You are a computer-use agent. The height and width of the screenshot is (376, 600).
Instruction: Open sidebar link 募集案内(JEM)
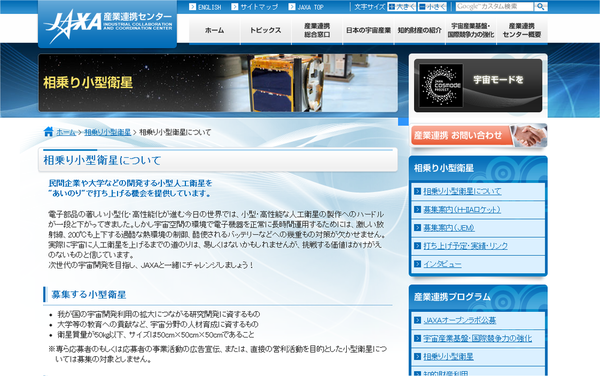449,228
